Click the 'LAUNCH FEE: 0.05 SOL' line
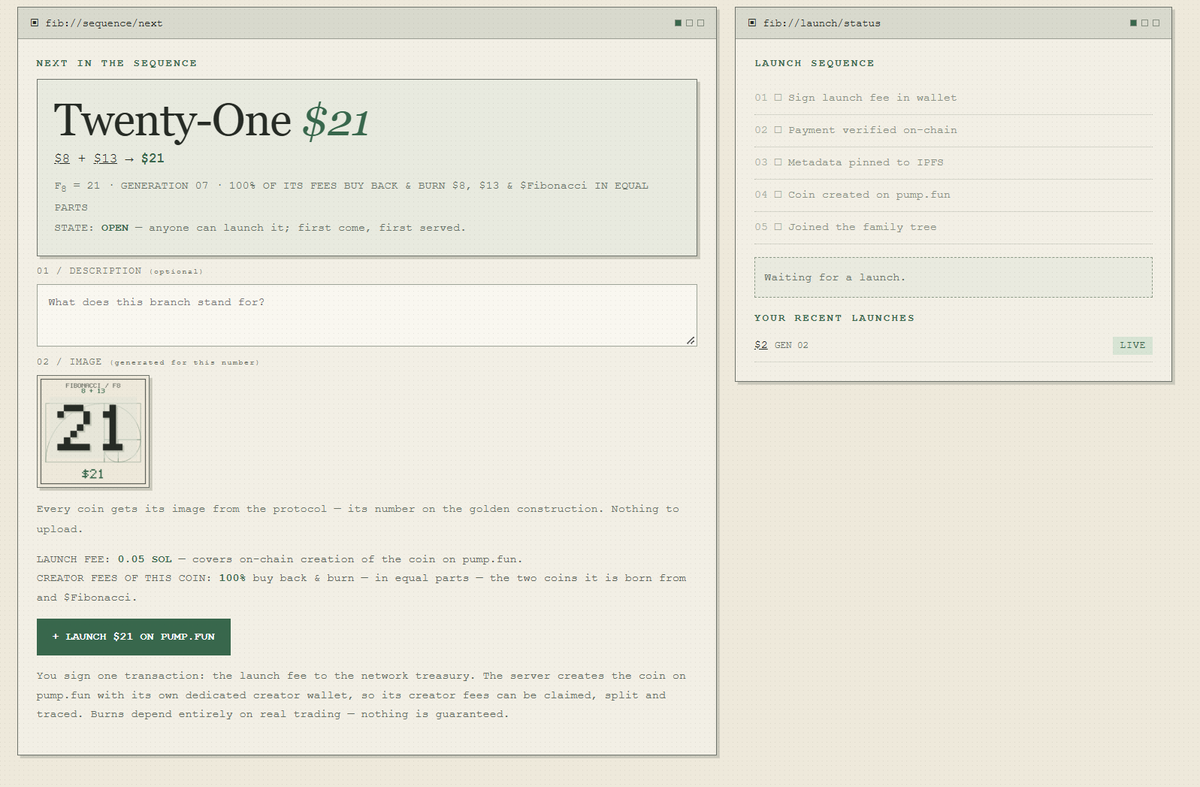The width and height of the screenshot is (1200, 787). 280,559
